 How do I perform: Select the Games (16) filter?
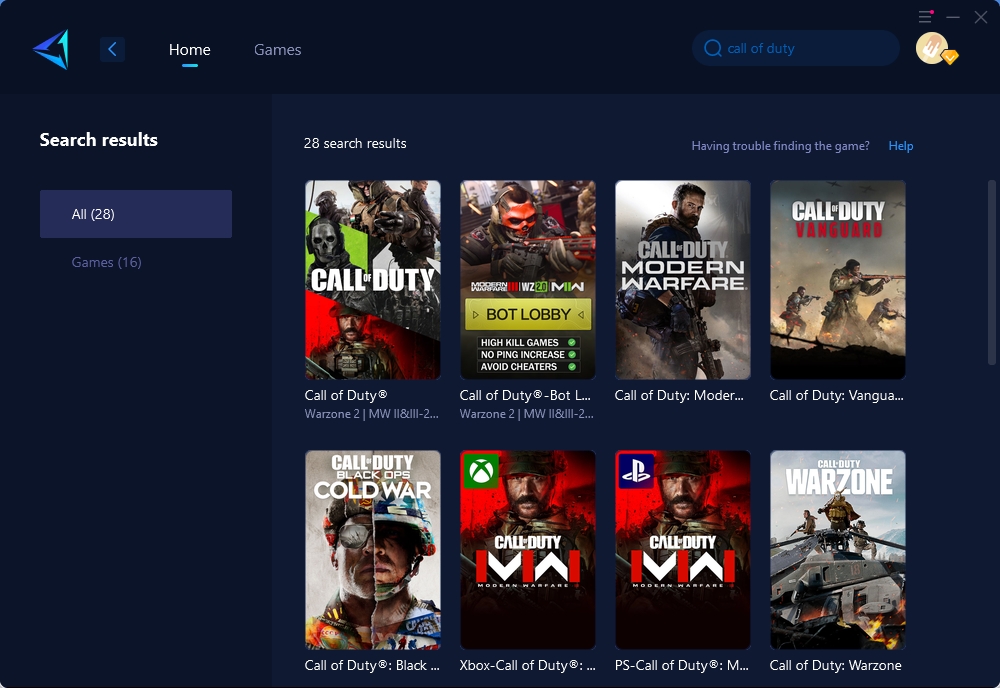click(107, 262)
